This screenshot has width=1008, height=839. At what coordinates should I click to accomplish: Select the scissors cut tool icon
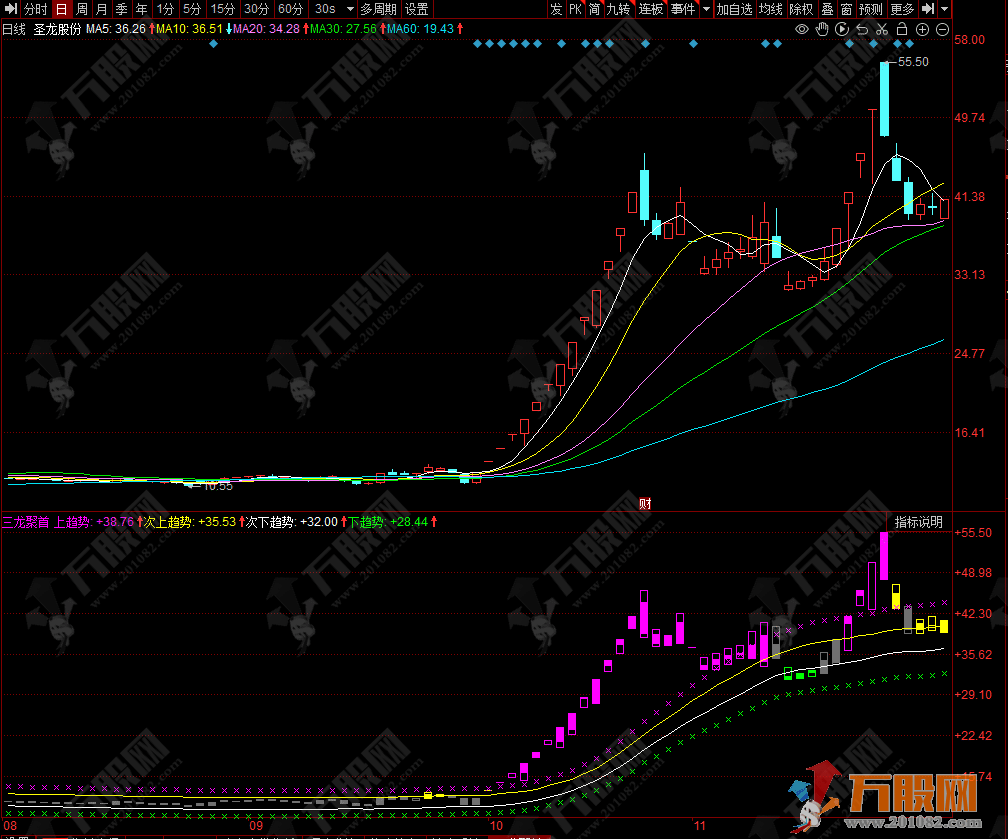click(x=882, y=30)
